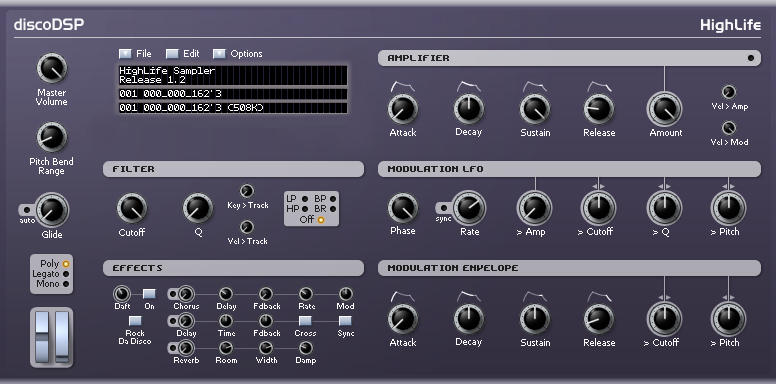The height and width of the screenshot is (384, 776).
Task: Click the Modulation LFO Phase knob
Action: (402, 208)
